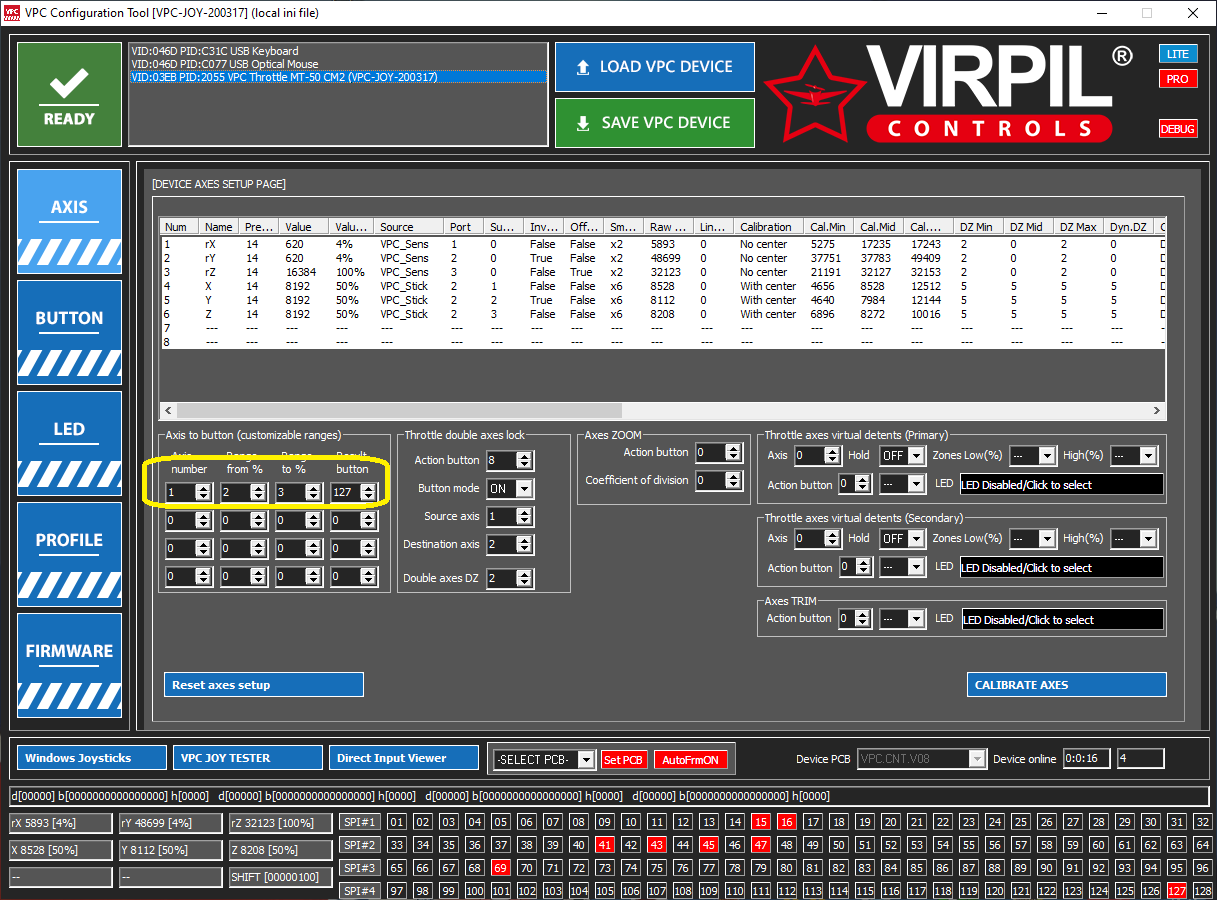Click the Reset axes setup button

pos(263,685)
